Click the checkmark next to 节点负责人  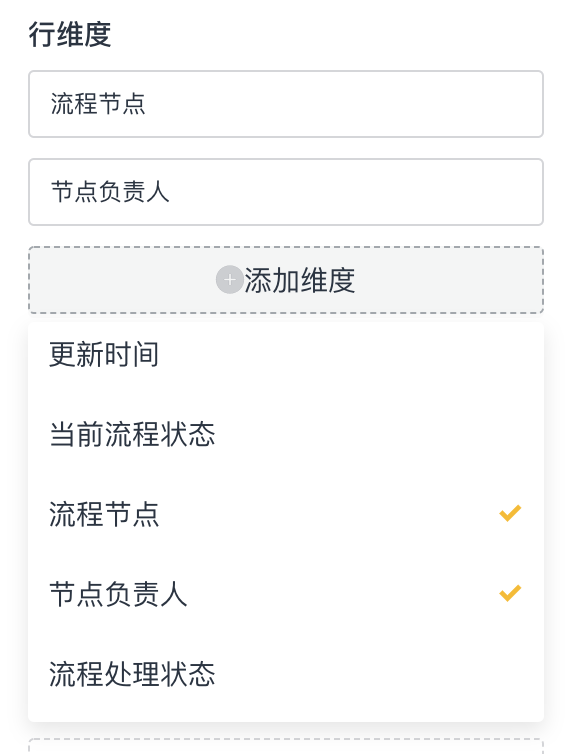510,593
